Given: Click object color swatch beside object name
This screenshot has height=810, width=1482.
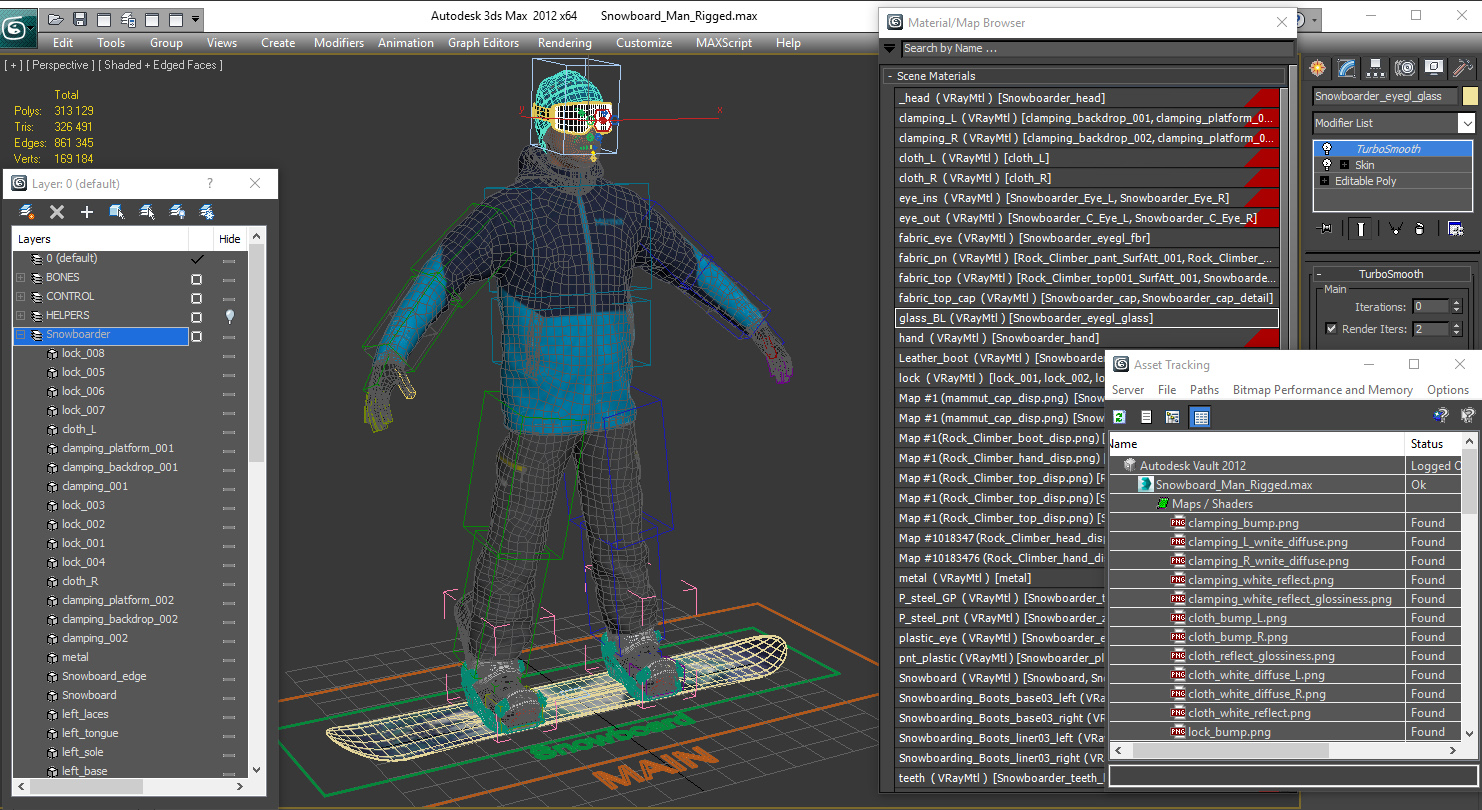Looking at the screenshot, I should click(1469, 96).
